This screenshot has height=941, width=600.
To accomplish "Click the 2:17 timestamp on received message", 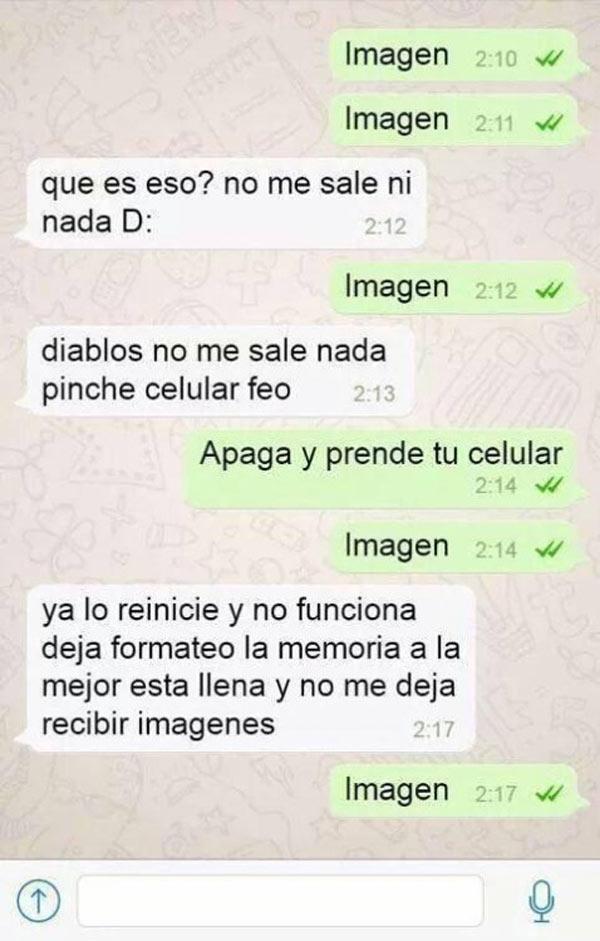I will pyautogui.click(x=433, y=729).
